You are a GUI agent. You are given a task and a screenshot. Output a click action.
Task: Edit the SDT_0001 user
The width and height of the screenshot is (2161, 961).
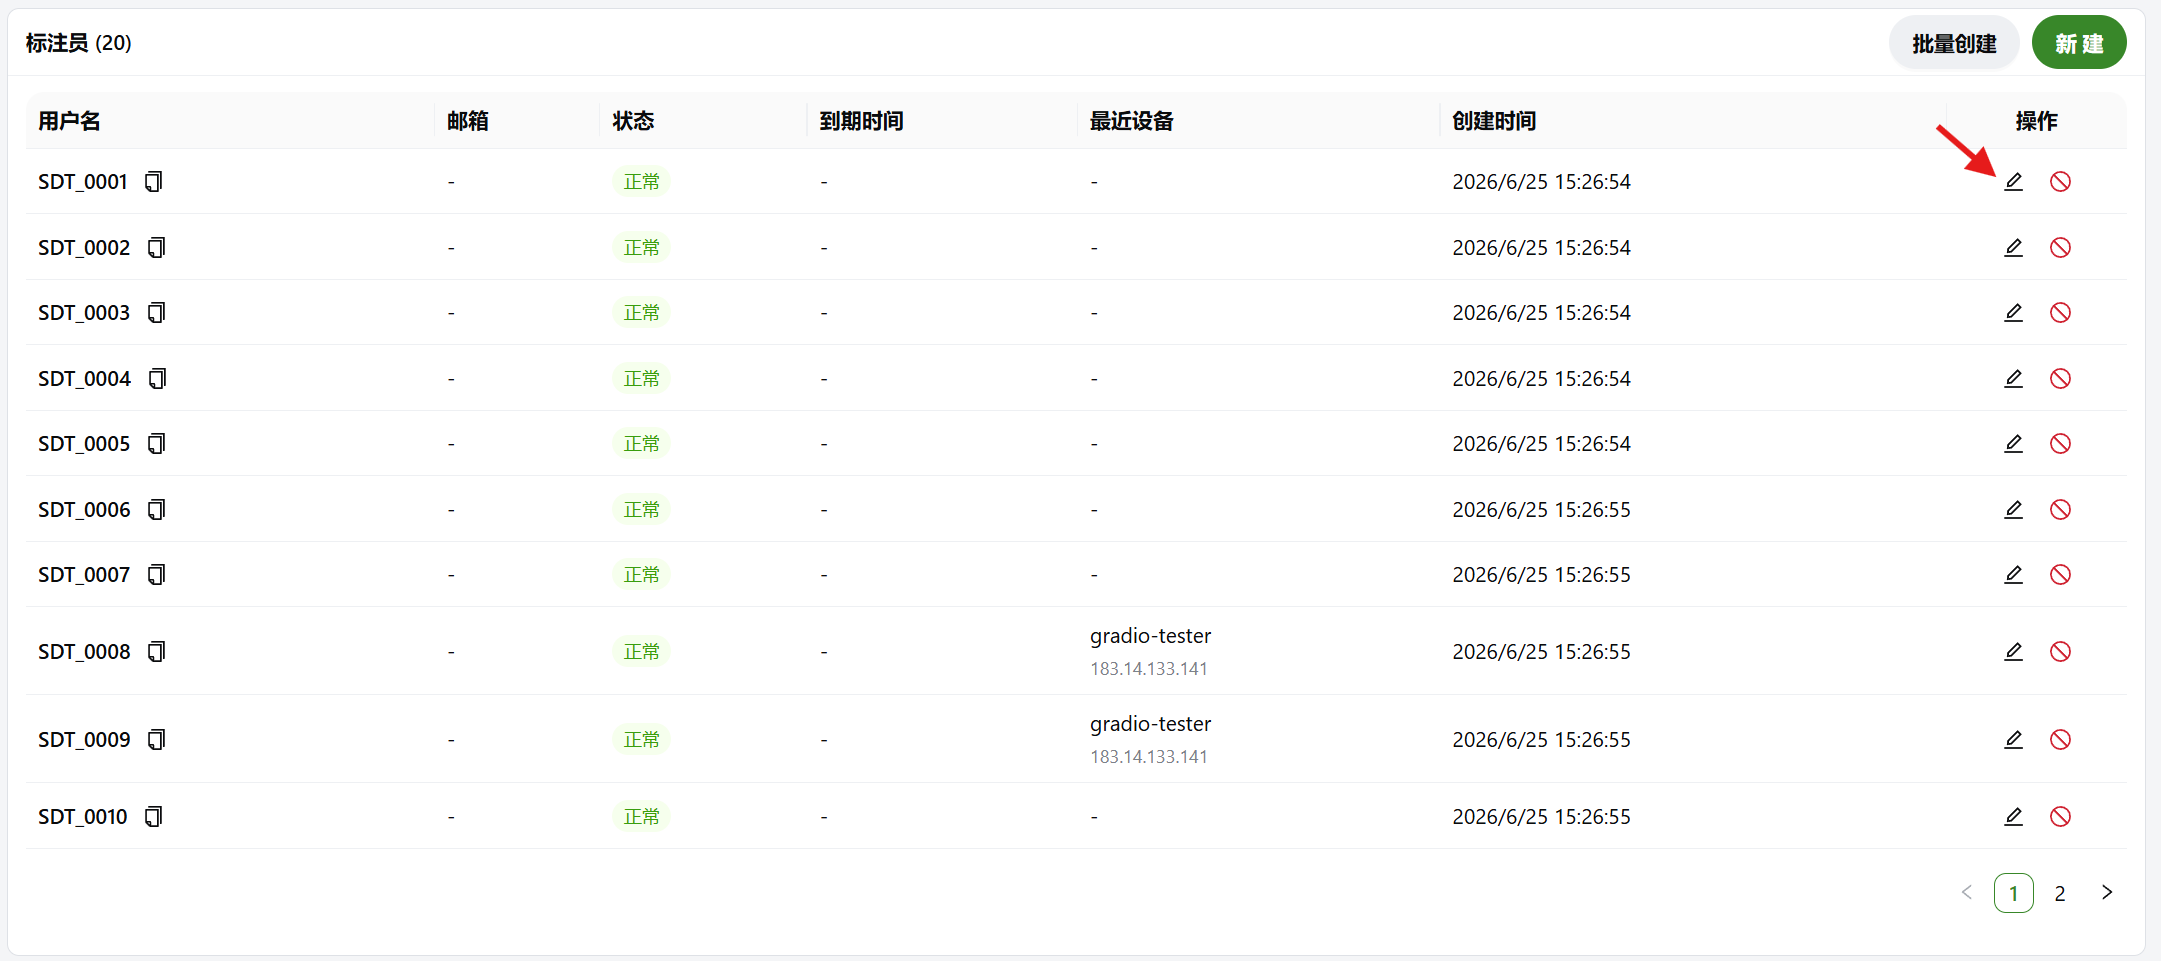pos(2013,181)
